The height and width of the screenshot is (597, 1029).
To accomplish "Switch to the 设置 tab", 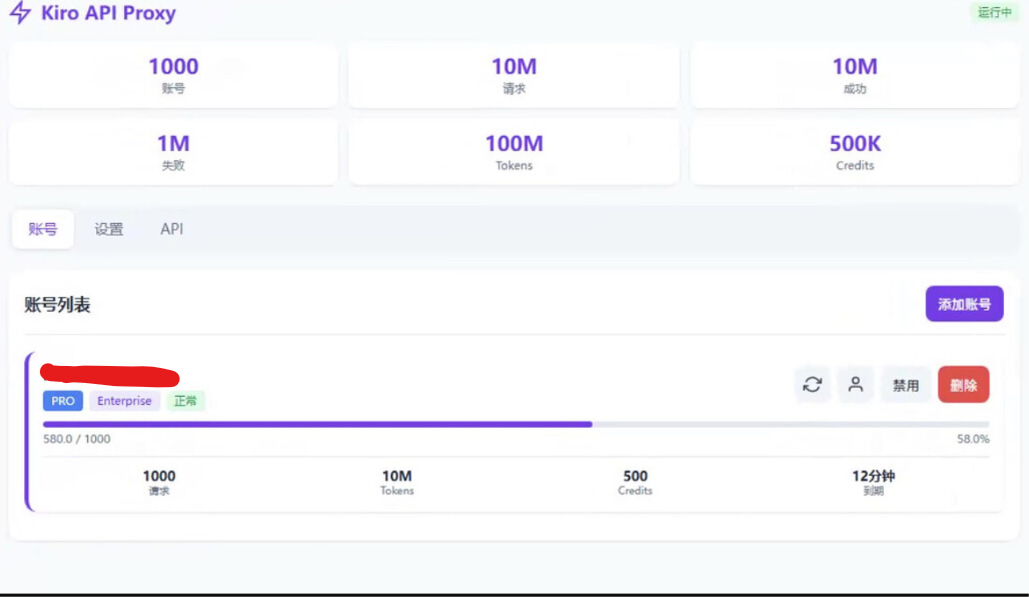I will 109,229.
